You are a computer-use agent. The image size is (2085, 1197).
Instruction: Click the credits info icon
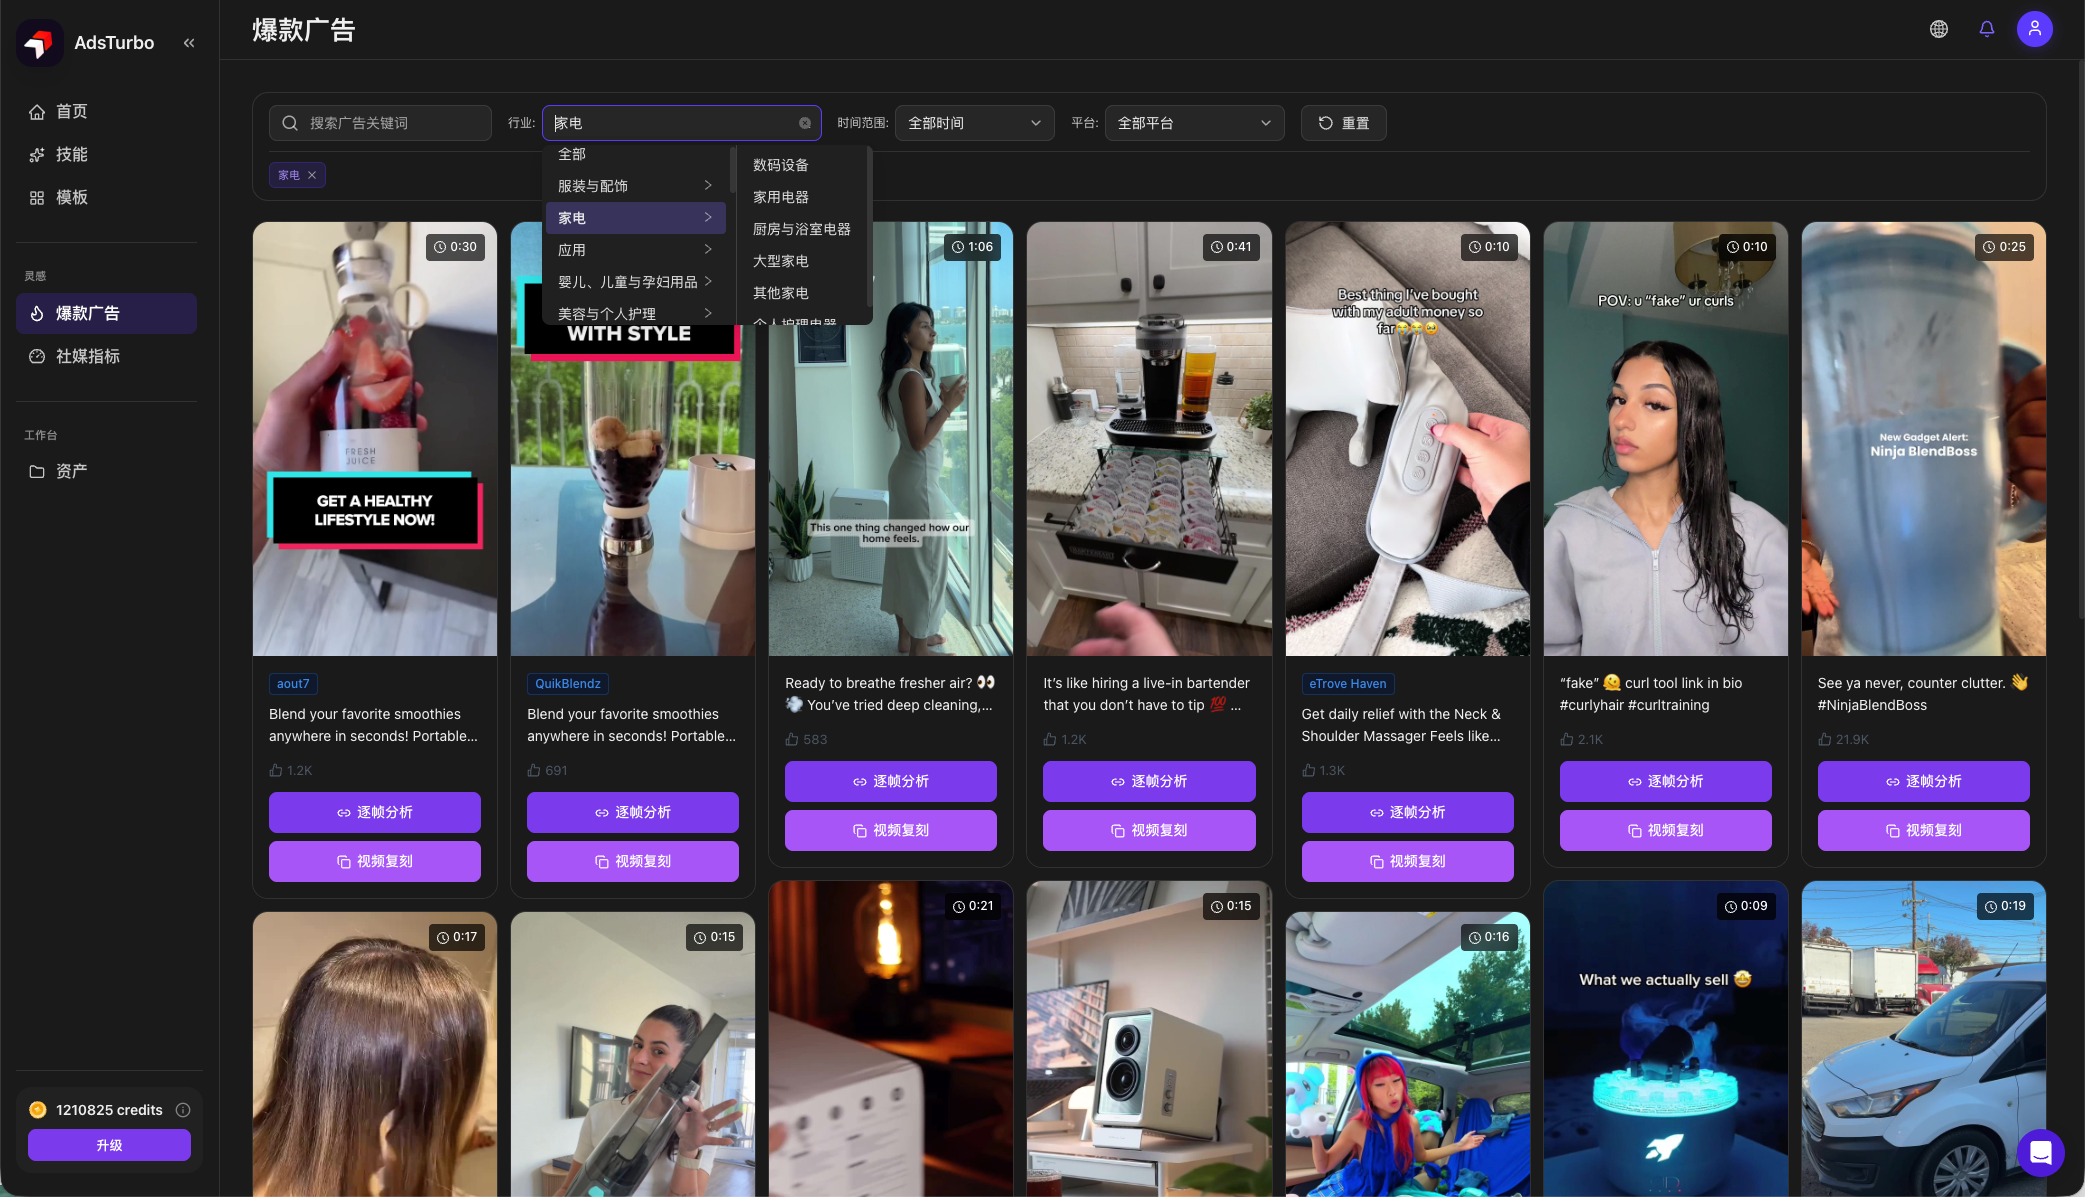pos(183,1110)
